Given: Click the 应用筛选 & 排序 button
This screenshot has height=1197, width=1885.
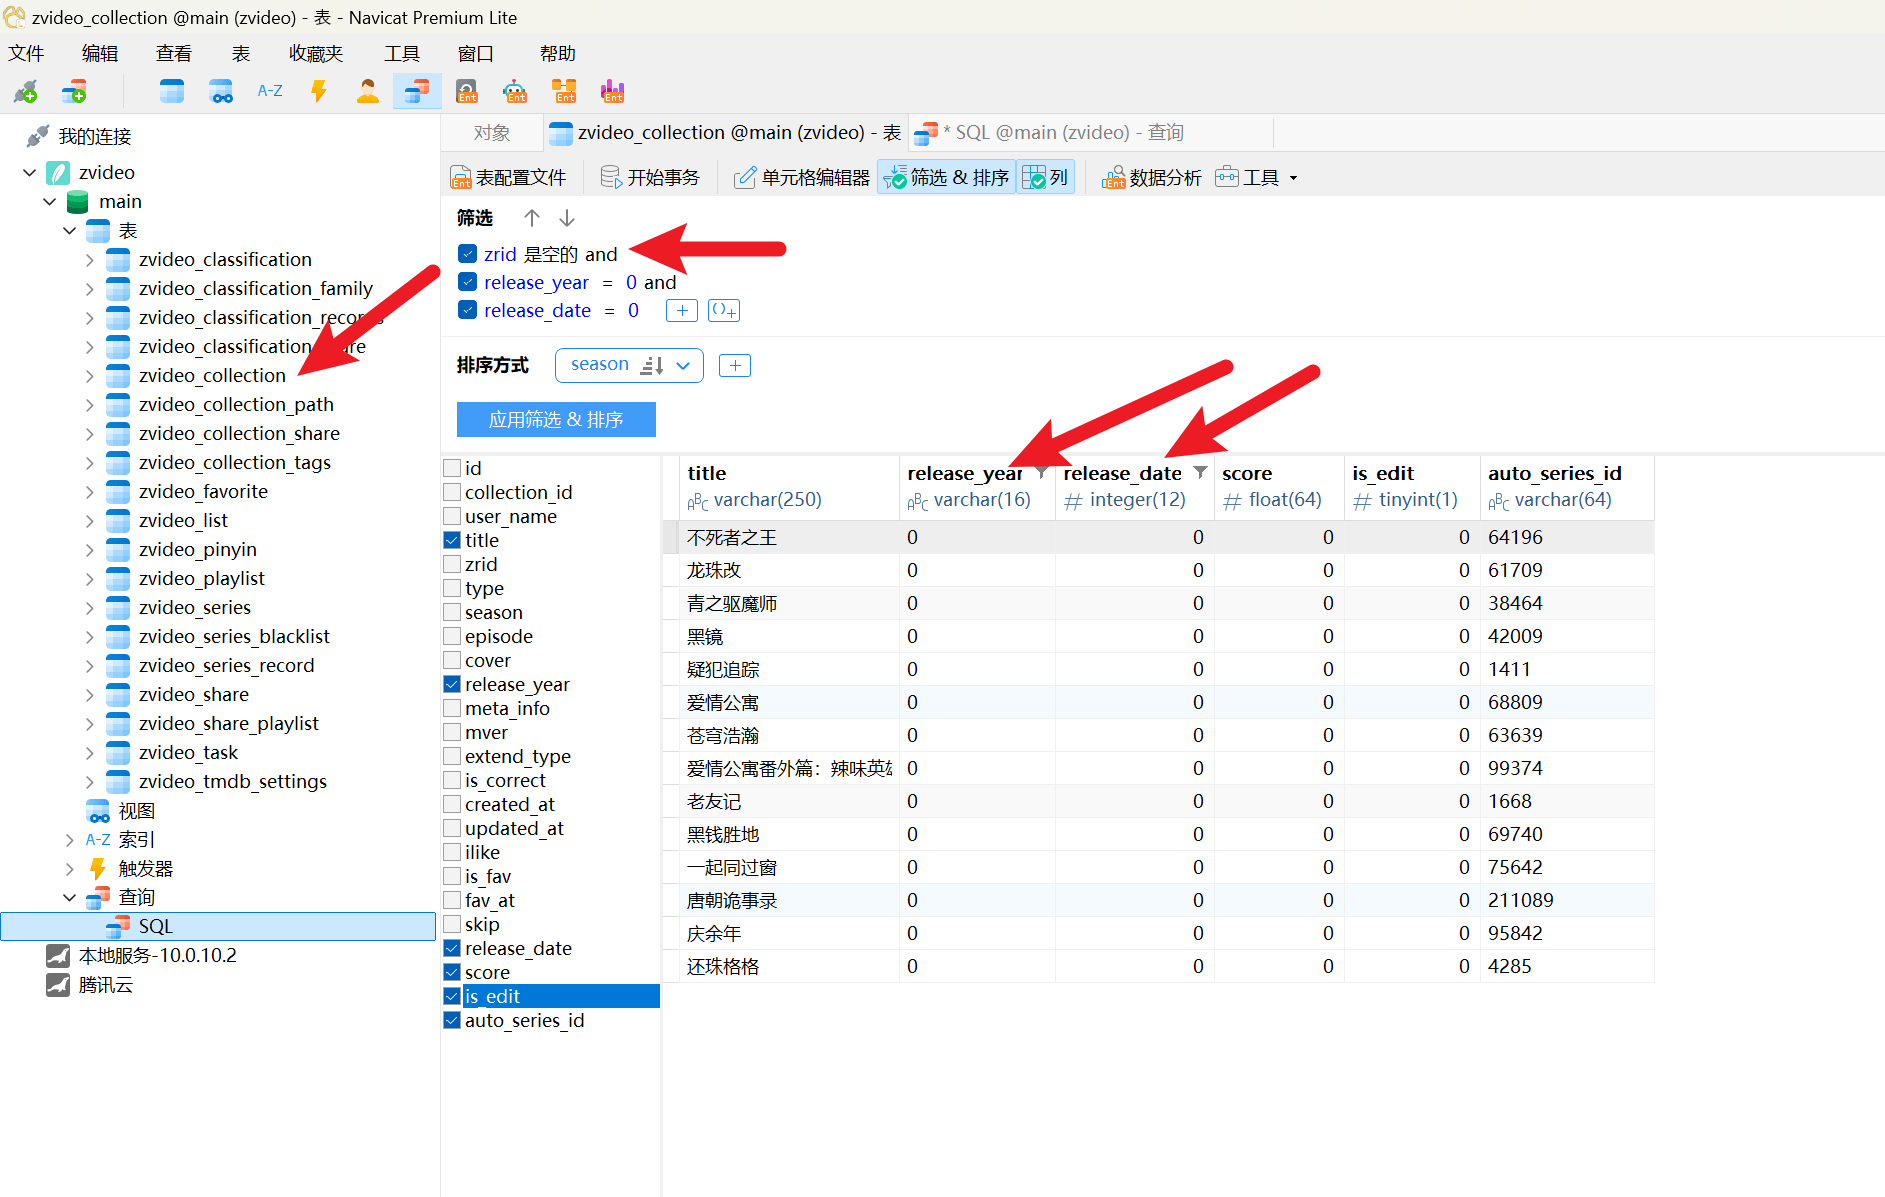Looking at the screenshot, I should pos(556,420).
